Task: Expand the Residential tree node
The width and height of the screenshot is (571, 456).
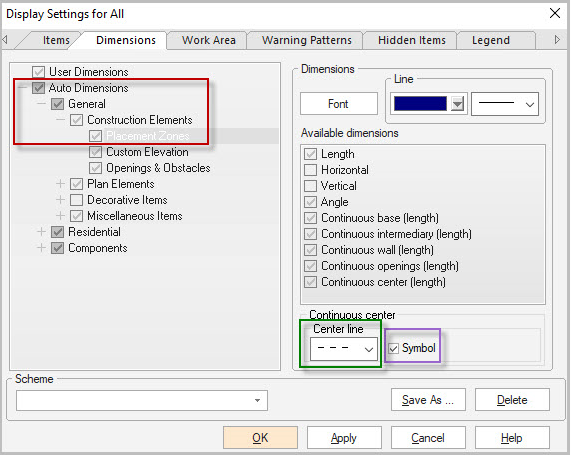Action: (x=42, y=232)
